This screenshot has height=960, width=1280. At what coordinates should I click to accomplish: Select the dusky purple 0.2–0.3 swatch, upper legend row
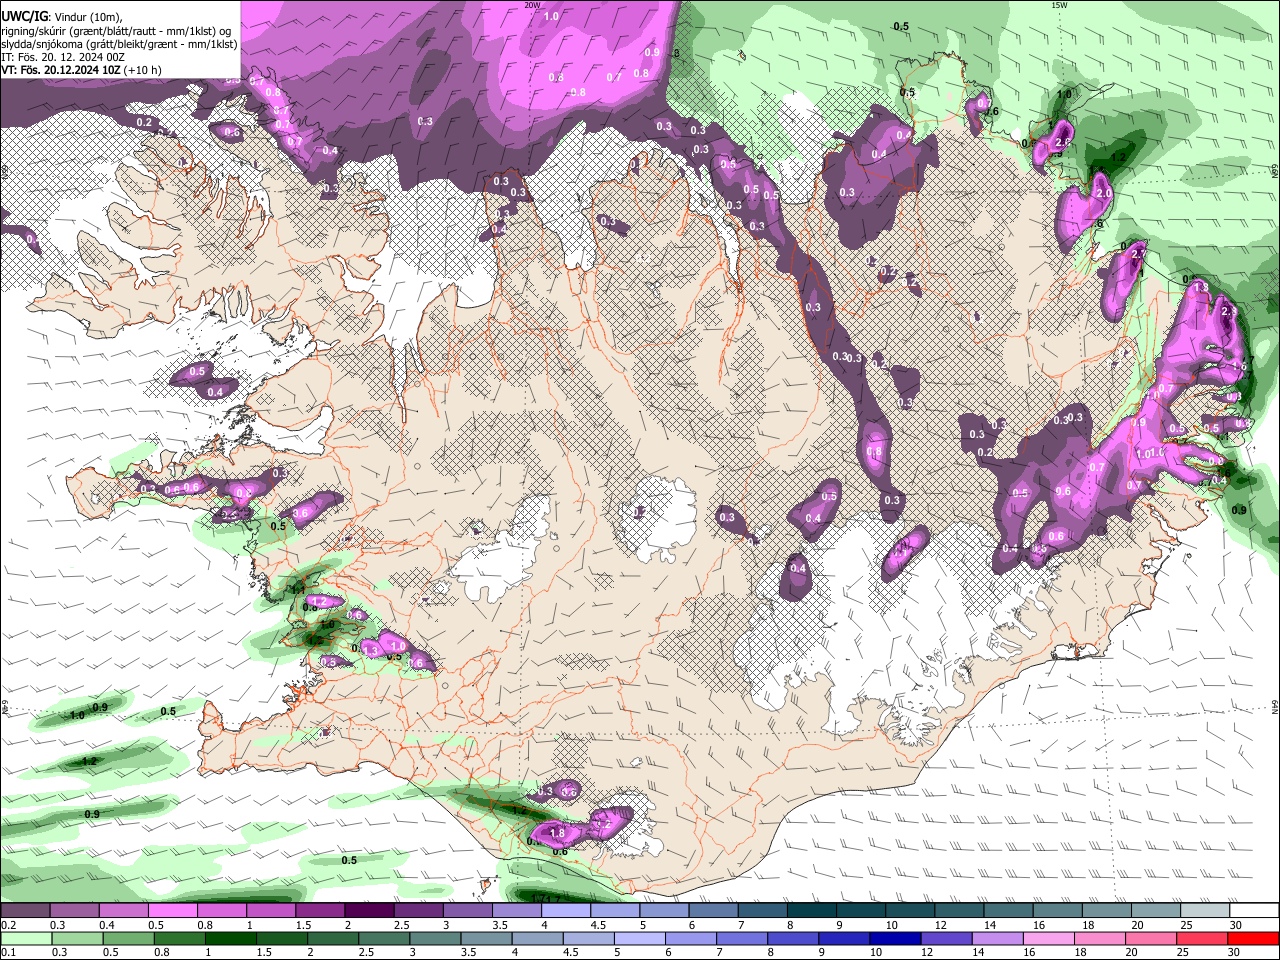(25, 911)
